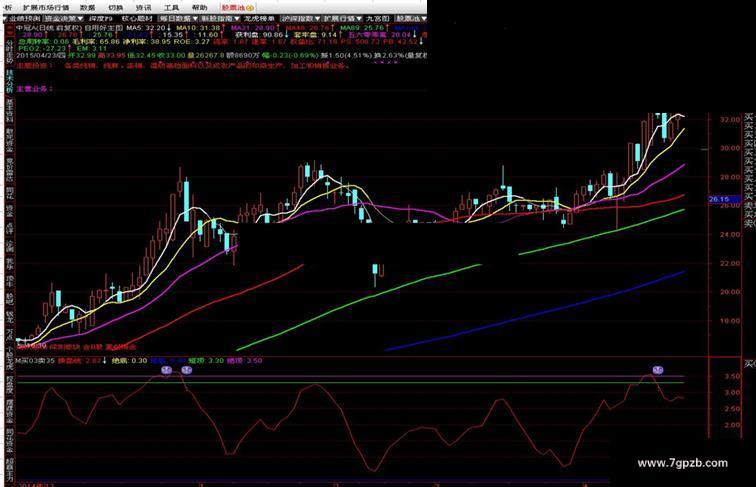The image size is (756, 487).
Task: Click the MA5: 32.20 value
Action: click(146, 28)
